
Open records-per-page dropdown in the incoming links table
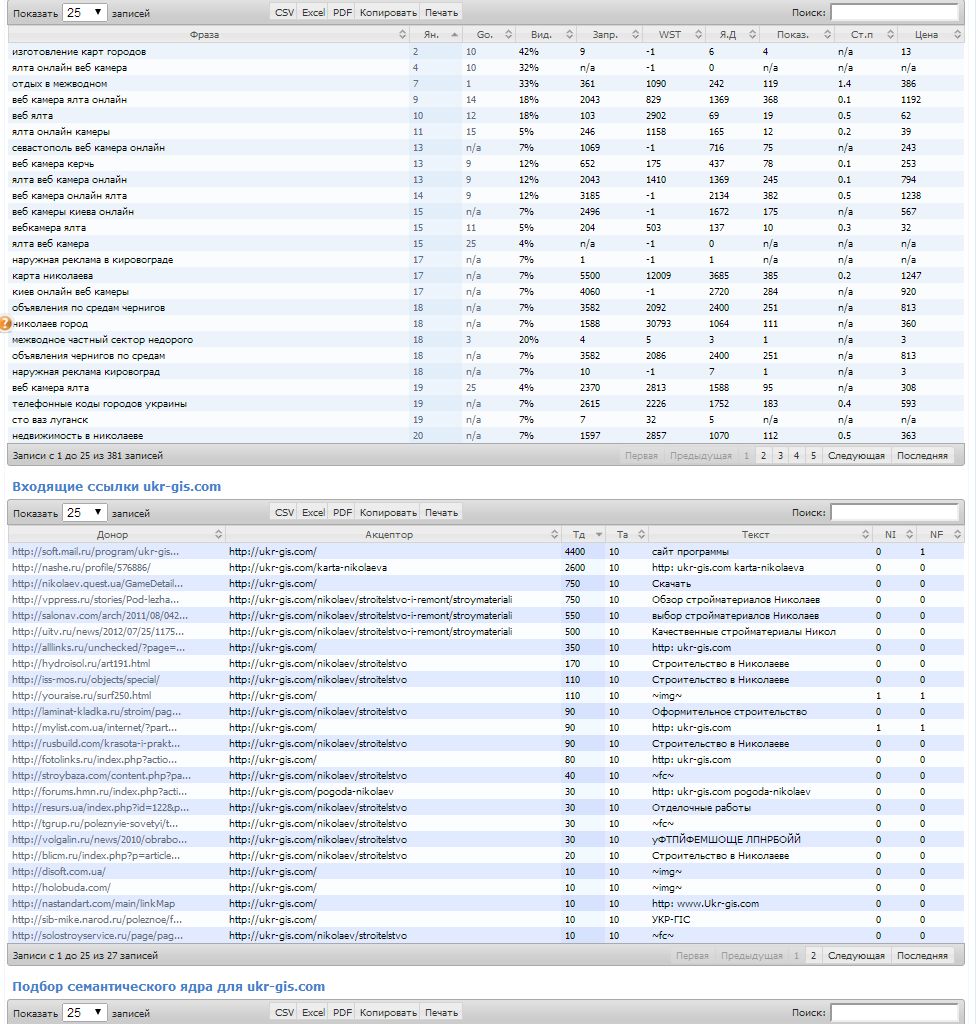click(x=85, y=512)
